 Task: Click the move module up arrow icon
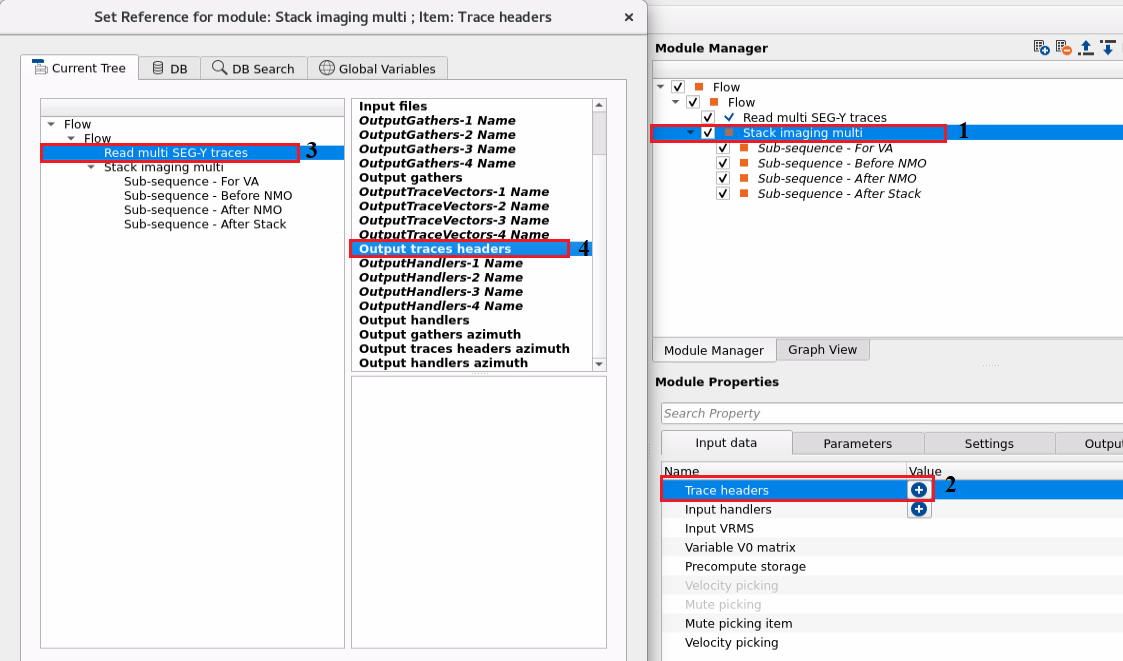1086,48
